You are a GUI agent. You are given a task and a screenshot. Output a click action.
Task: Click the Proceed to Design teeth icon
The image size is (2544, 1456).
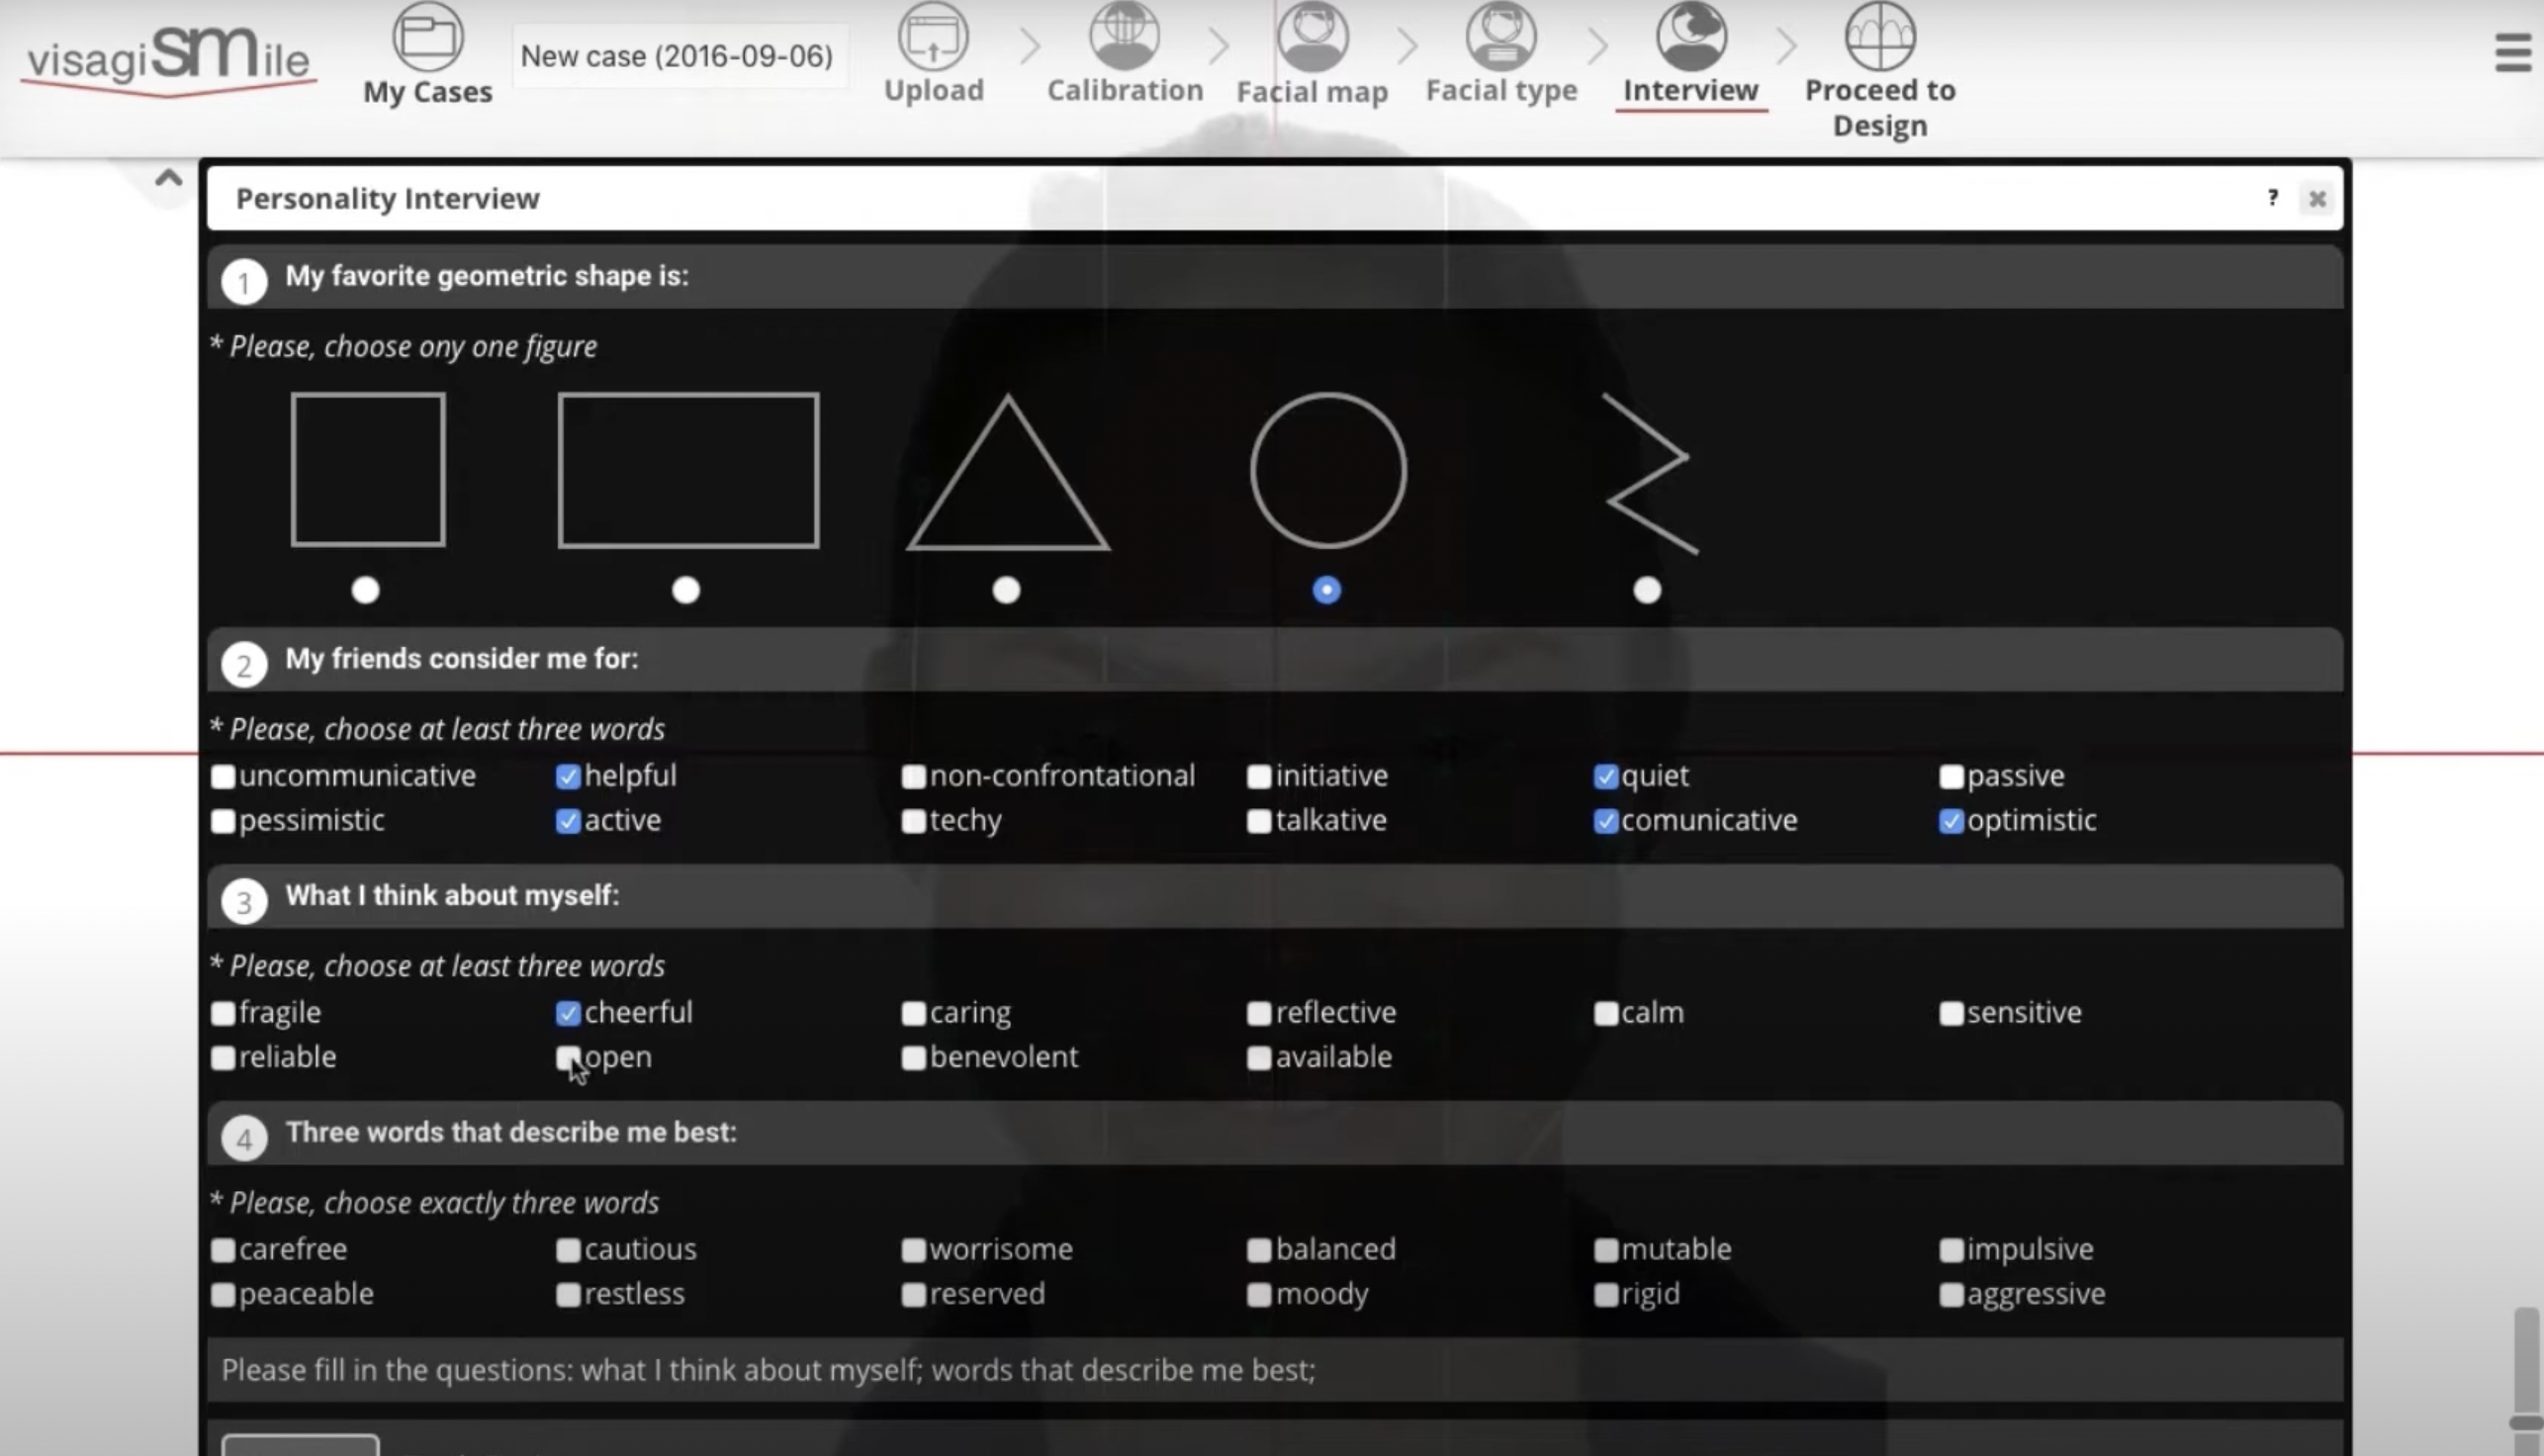tap(1880, 36)
